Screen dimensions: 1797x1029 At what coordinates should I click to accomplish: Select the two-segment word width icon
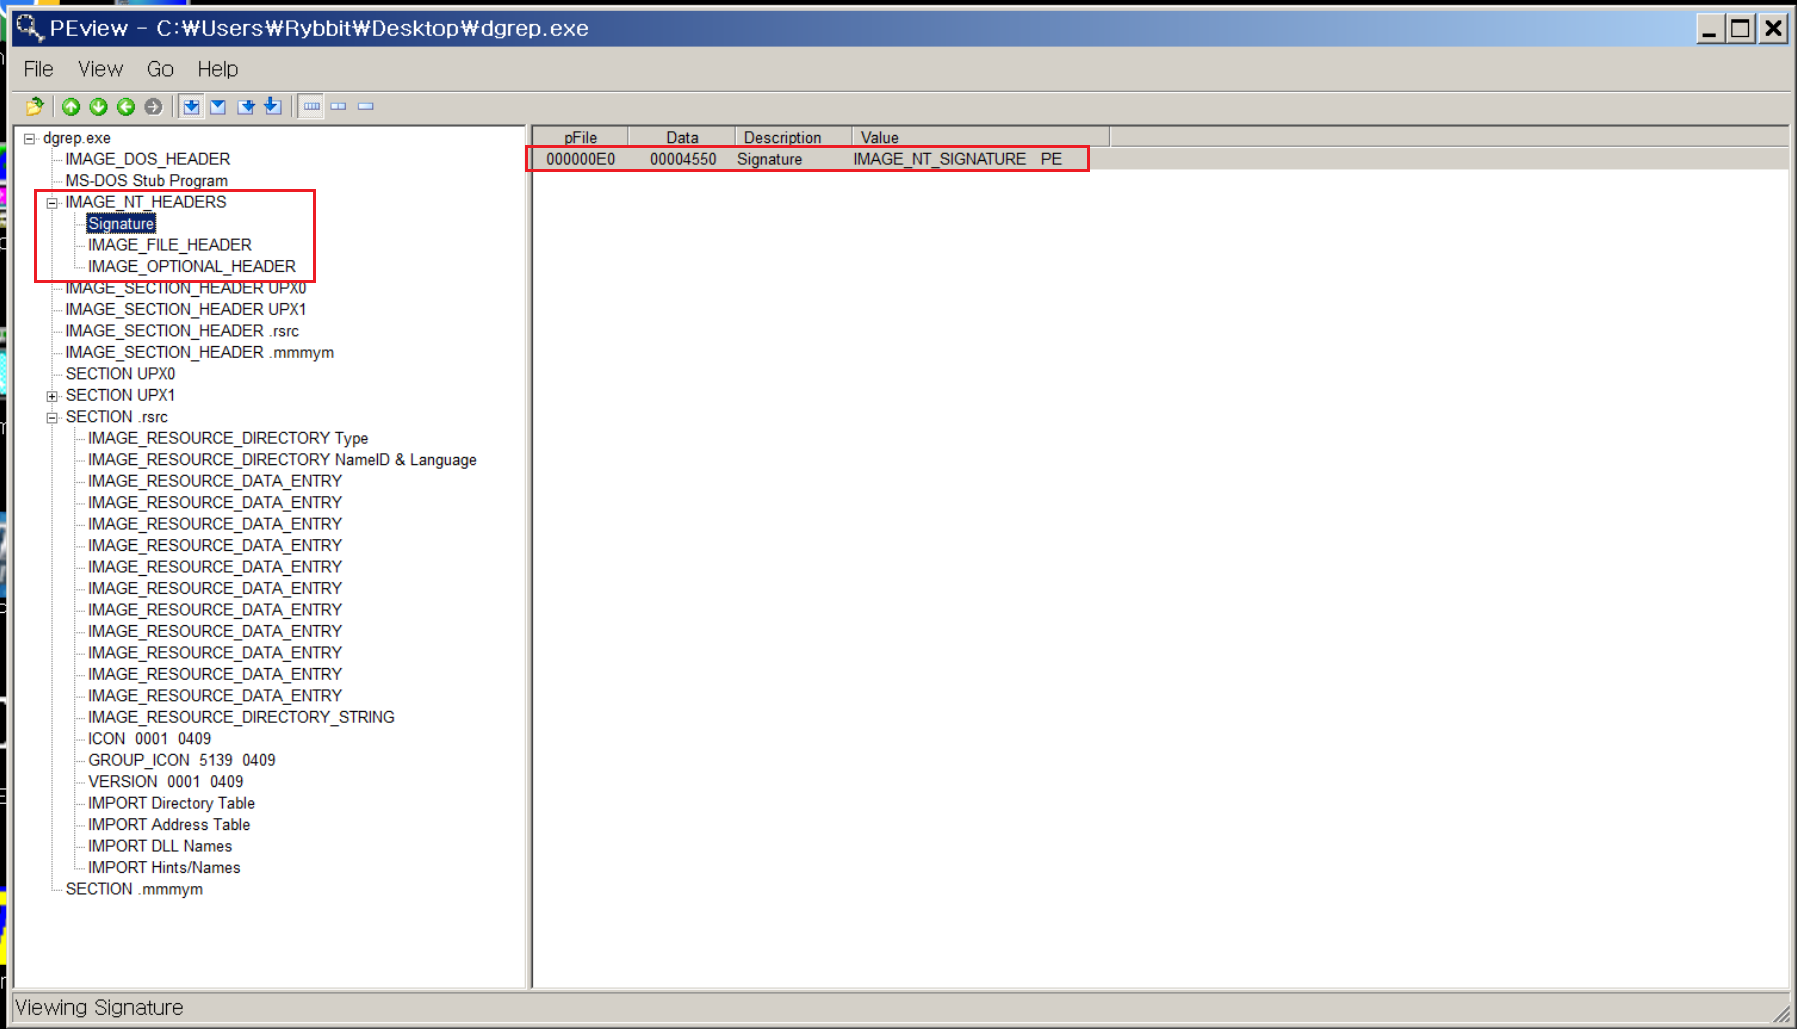(339, 106)
